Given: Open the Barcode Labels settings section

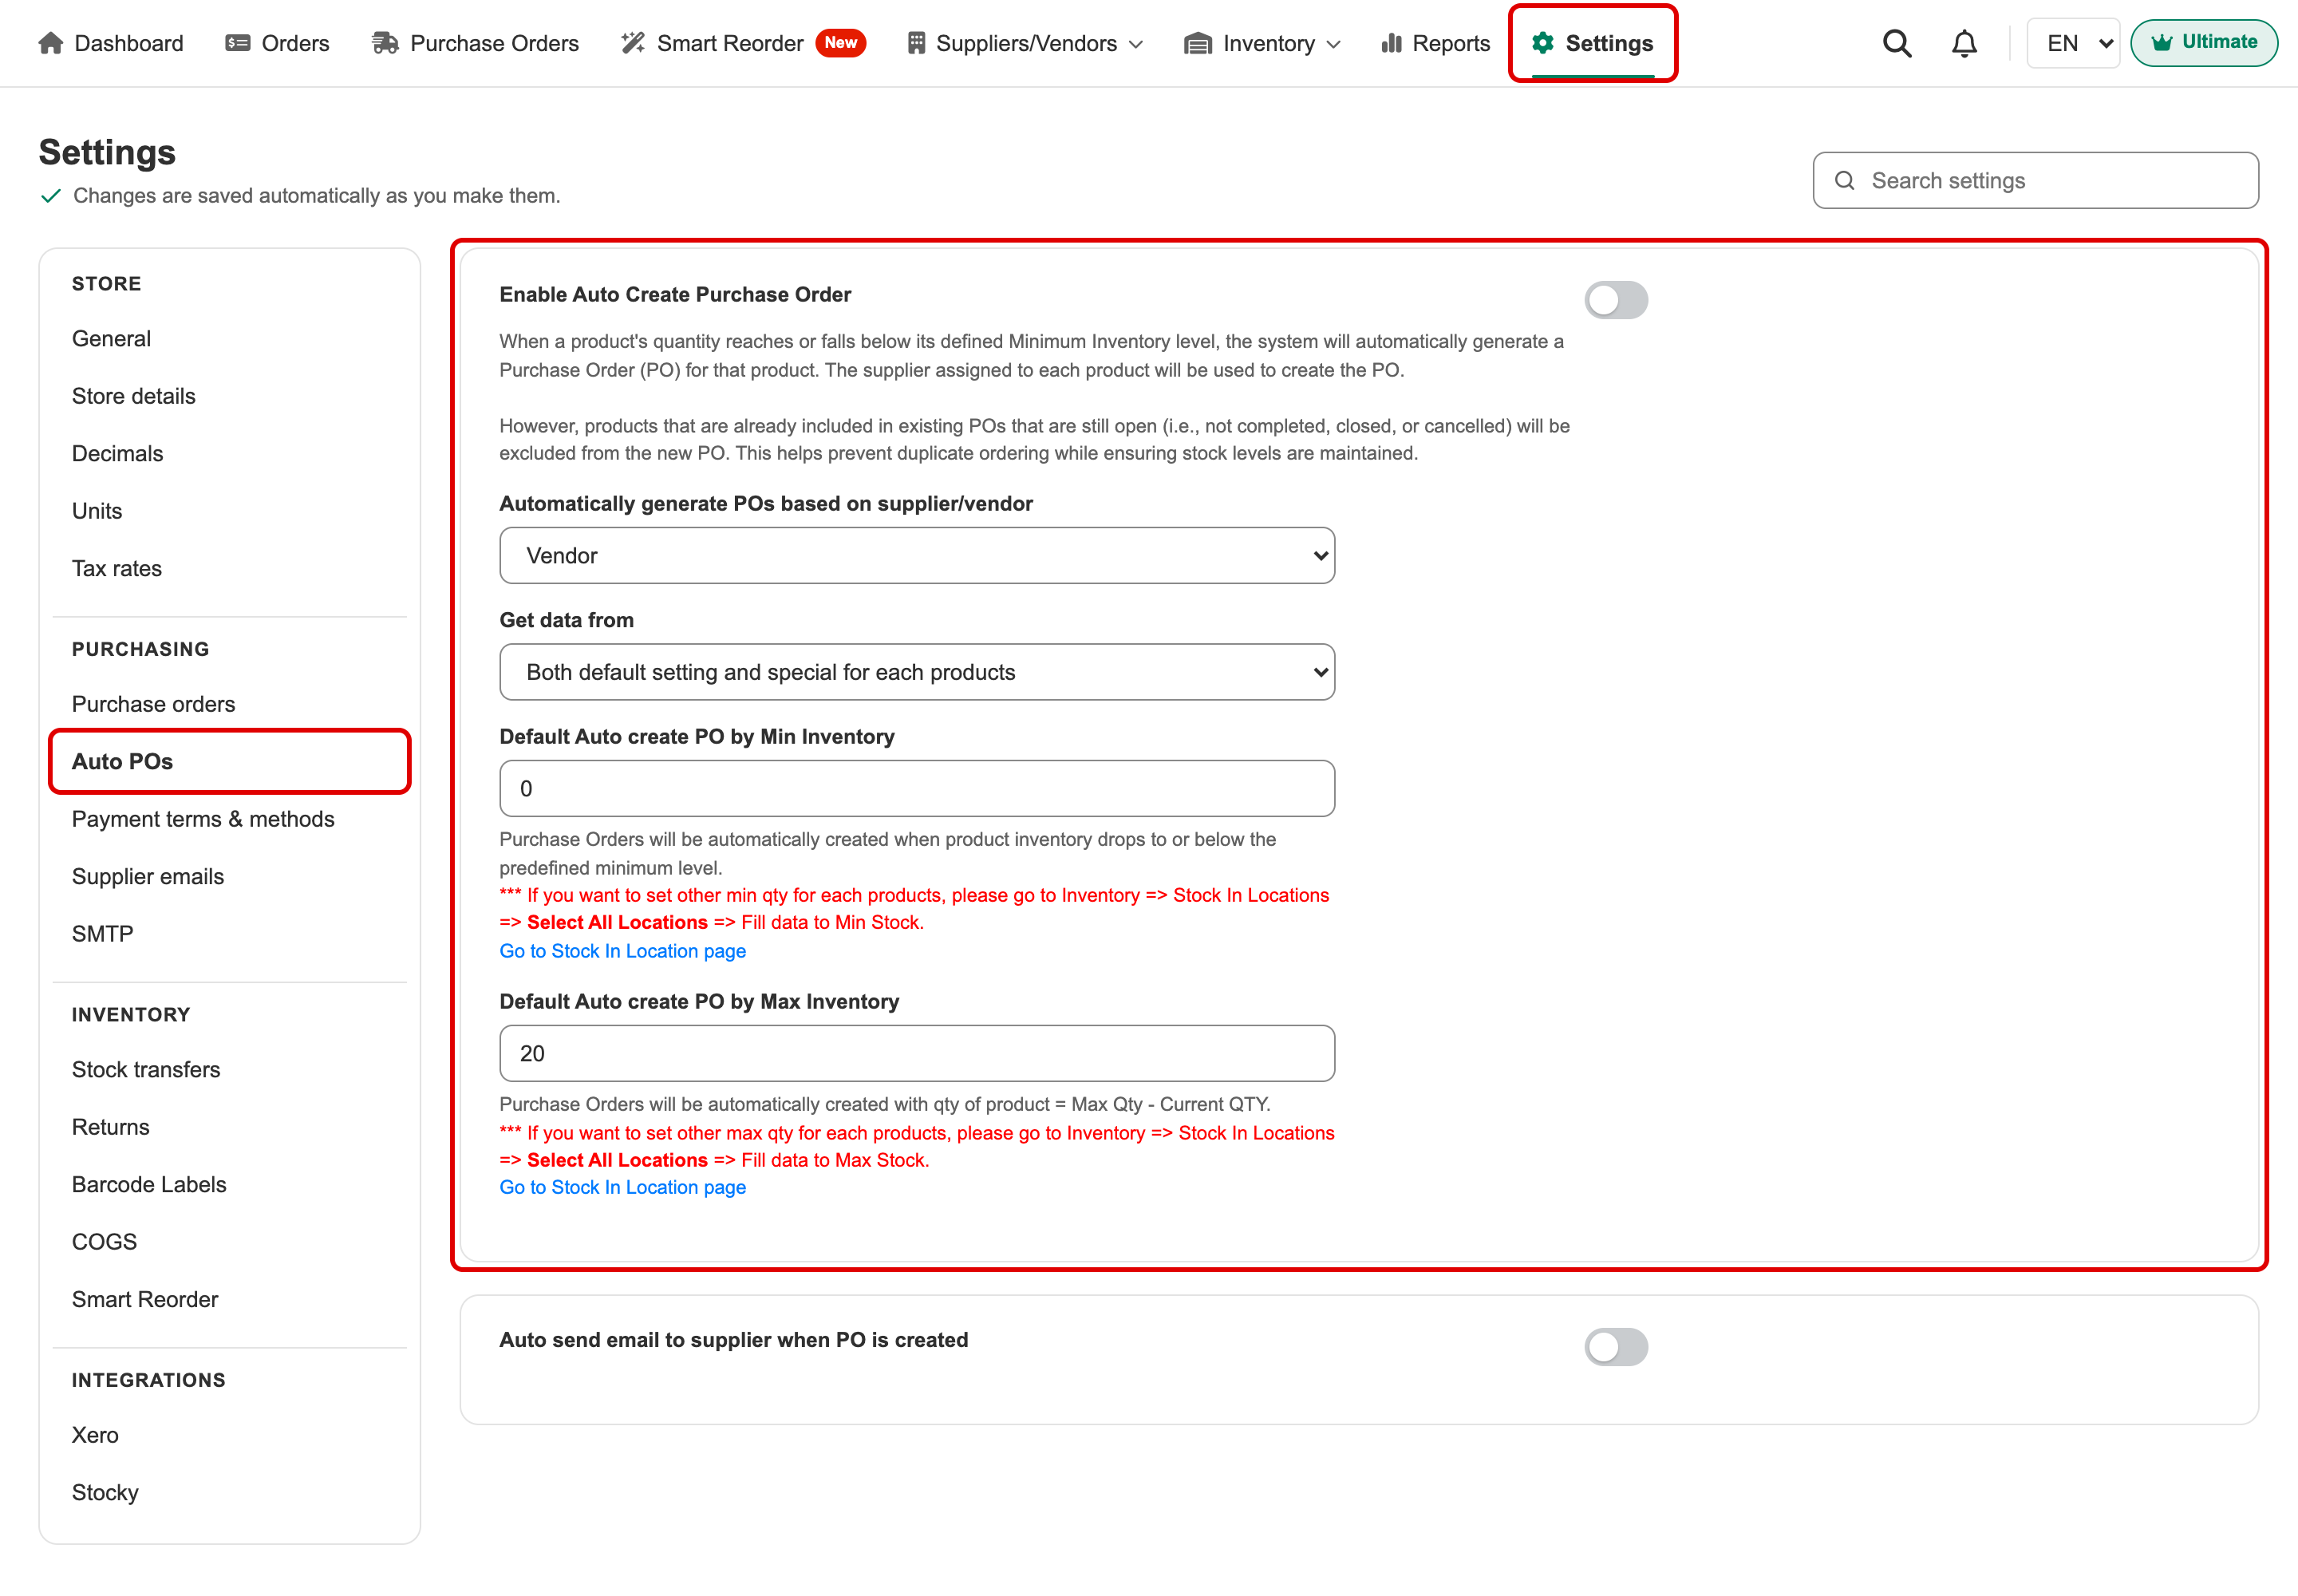Looking at the screenshot, I should coord(149,1184).
